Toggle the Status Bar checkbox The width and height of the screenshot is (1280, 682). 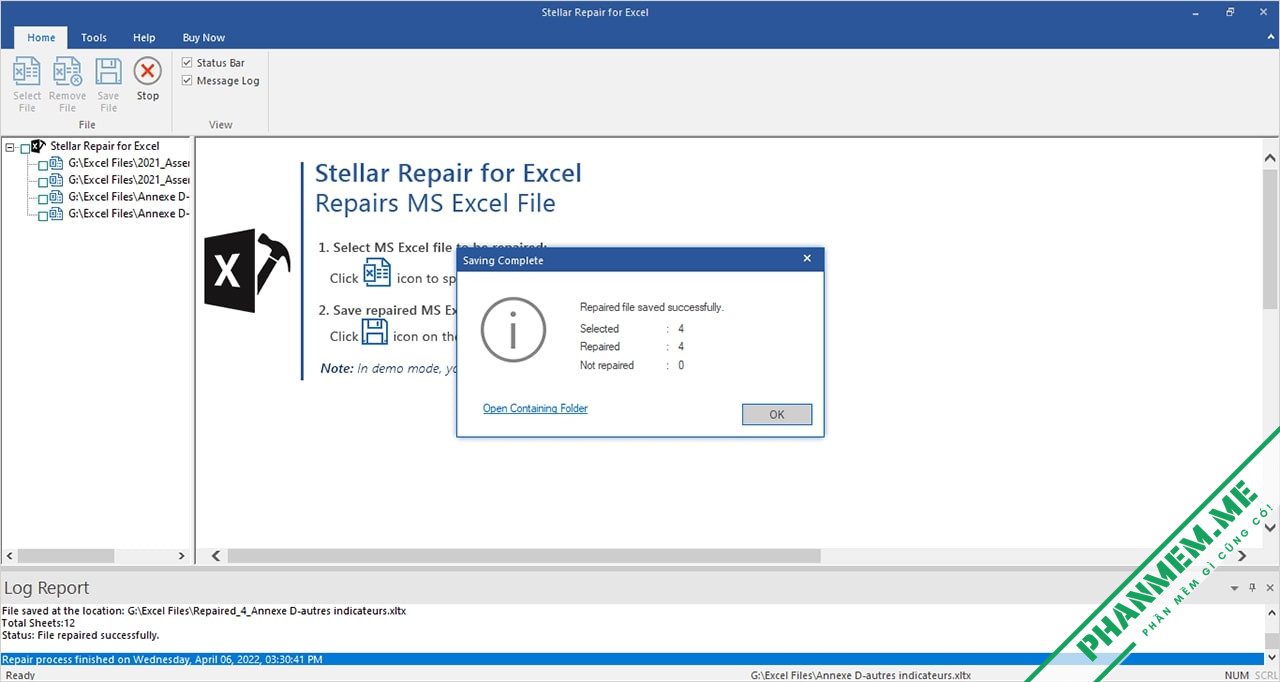[187, 63]
